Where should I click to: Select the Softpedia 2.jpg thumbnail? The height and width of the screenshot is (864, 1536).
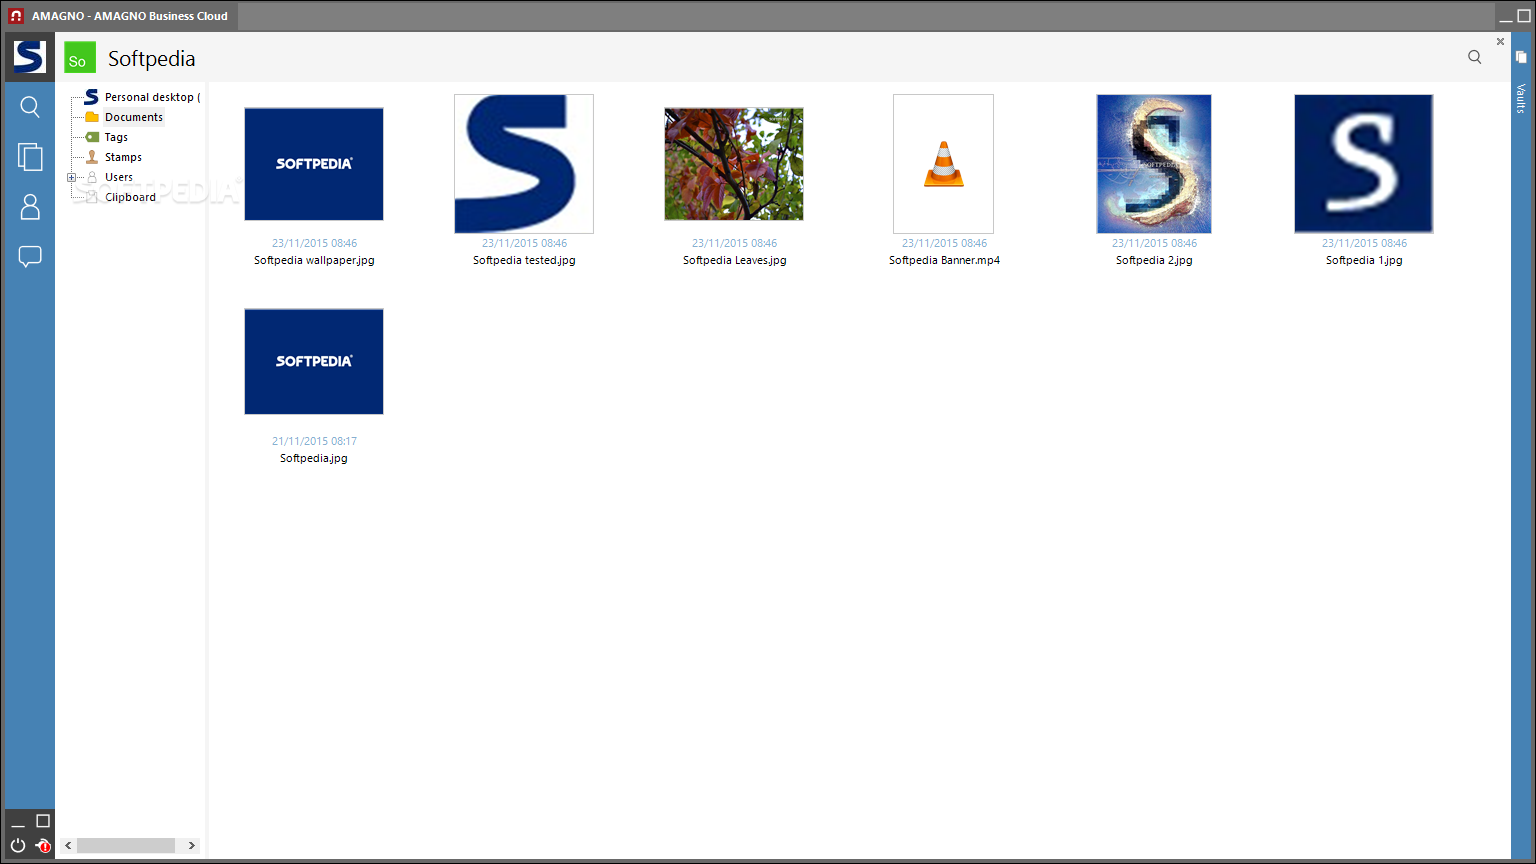[1154, 164]
